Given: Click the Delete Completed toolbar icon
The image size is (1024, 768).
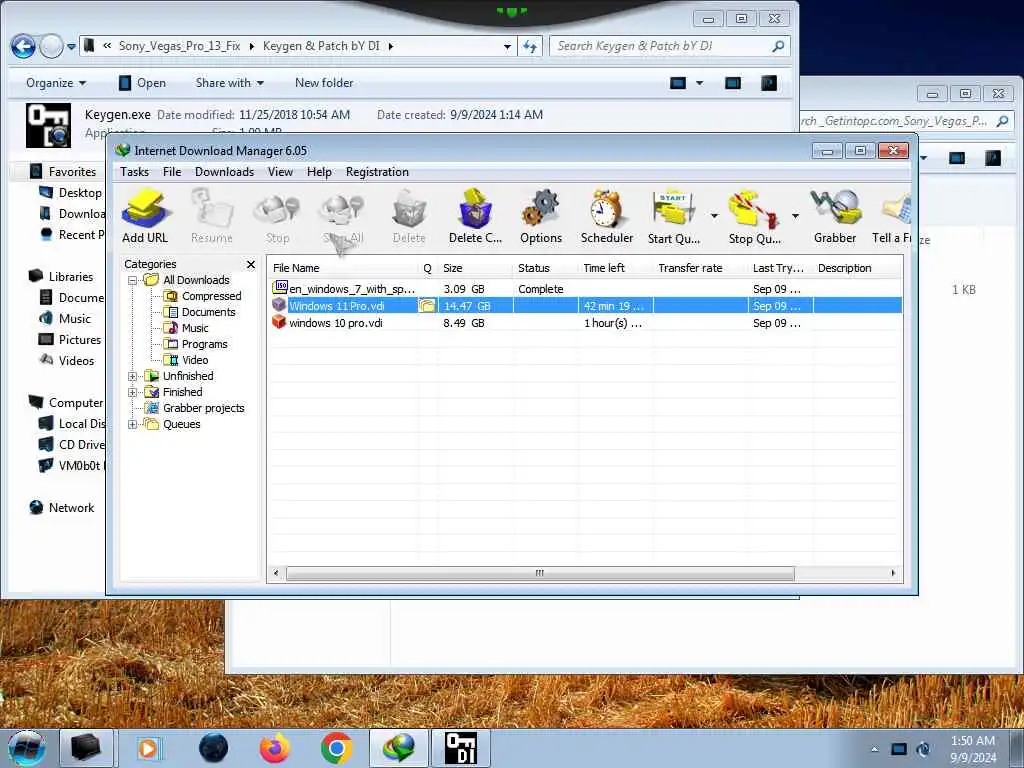Looking at the screenshot, I should [475, 216].
